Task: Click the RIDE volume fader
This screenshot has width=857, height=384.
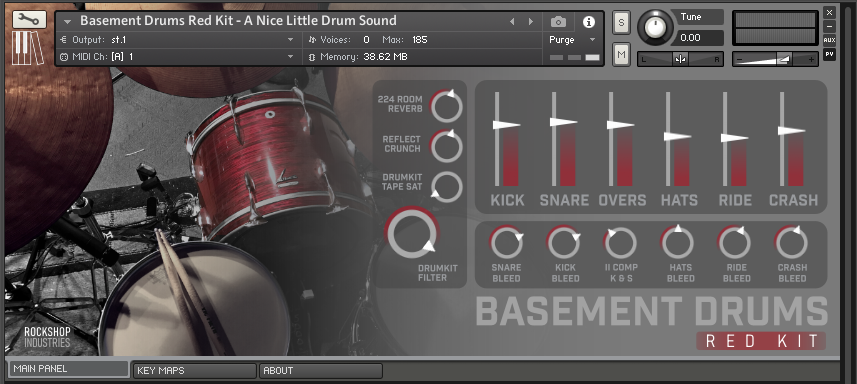Action: tap(735, 138)
